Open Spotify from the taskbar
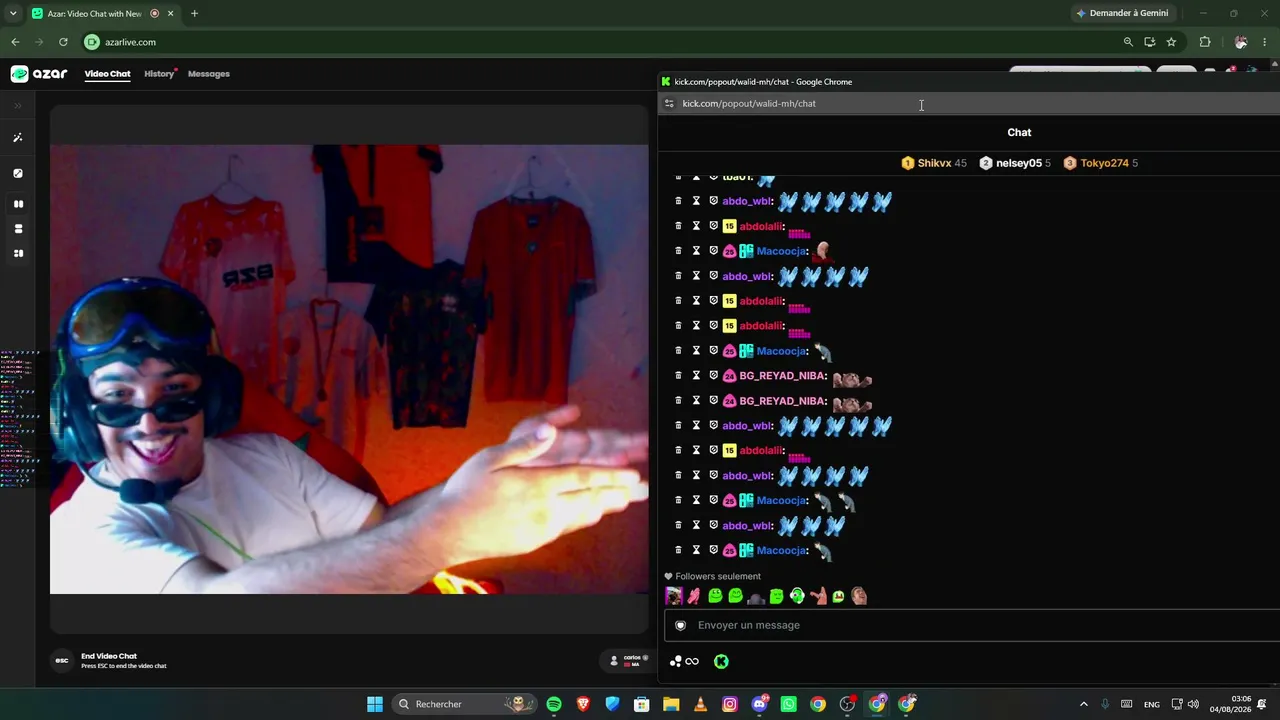Image resolution: width=1280 pixels, height=720 pixels. point(554,704)
